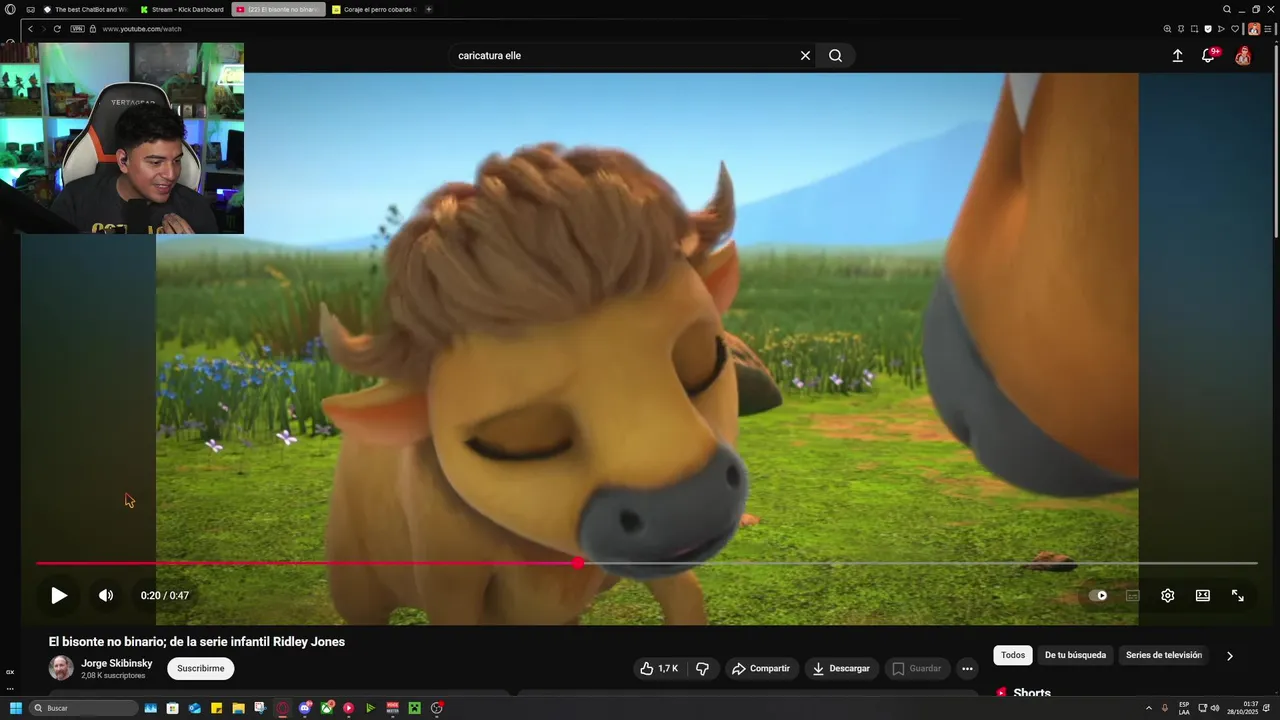1280x720 pixels.
Task: Open Opera zoom find-in-page icon
Action: coord(1167,29)
